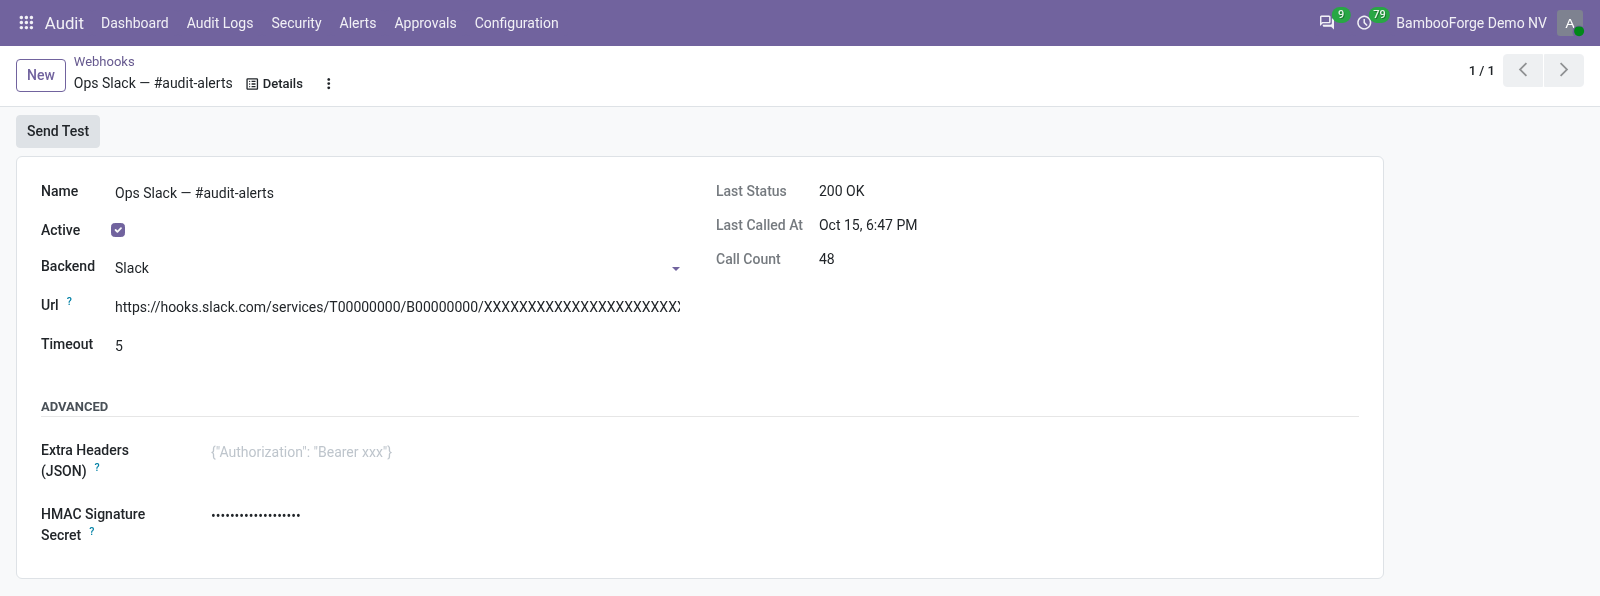Open the Alerts menu
Screen dimensions: 1600x596
pos(358,23)
